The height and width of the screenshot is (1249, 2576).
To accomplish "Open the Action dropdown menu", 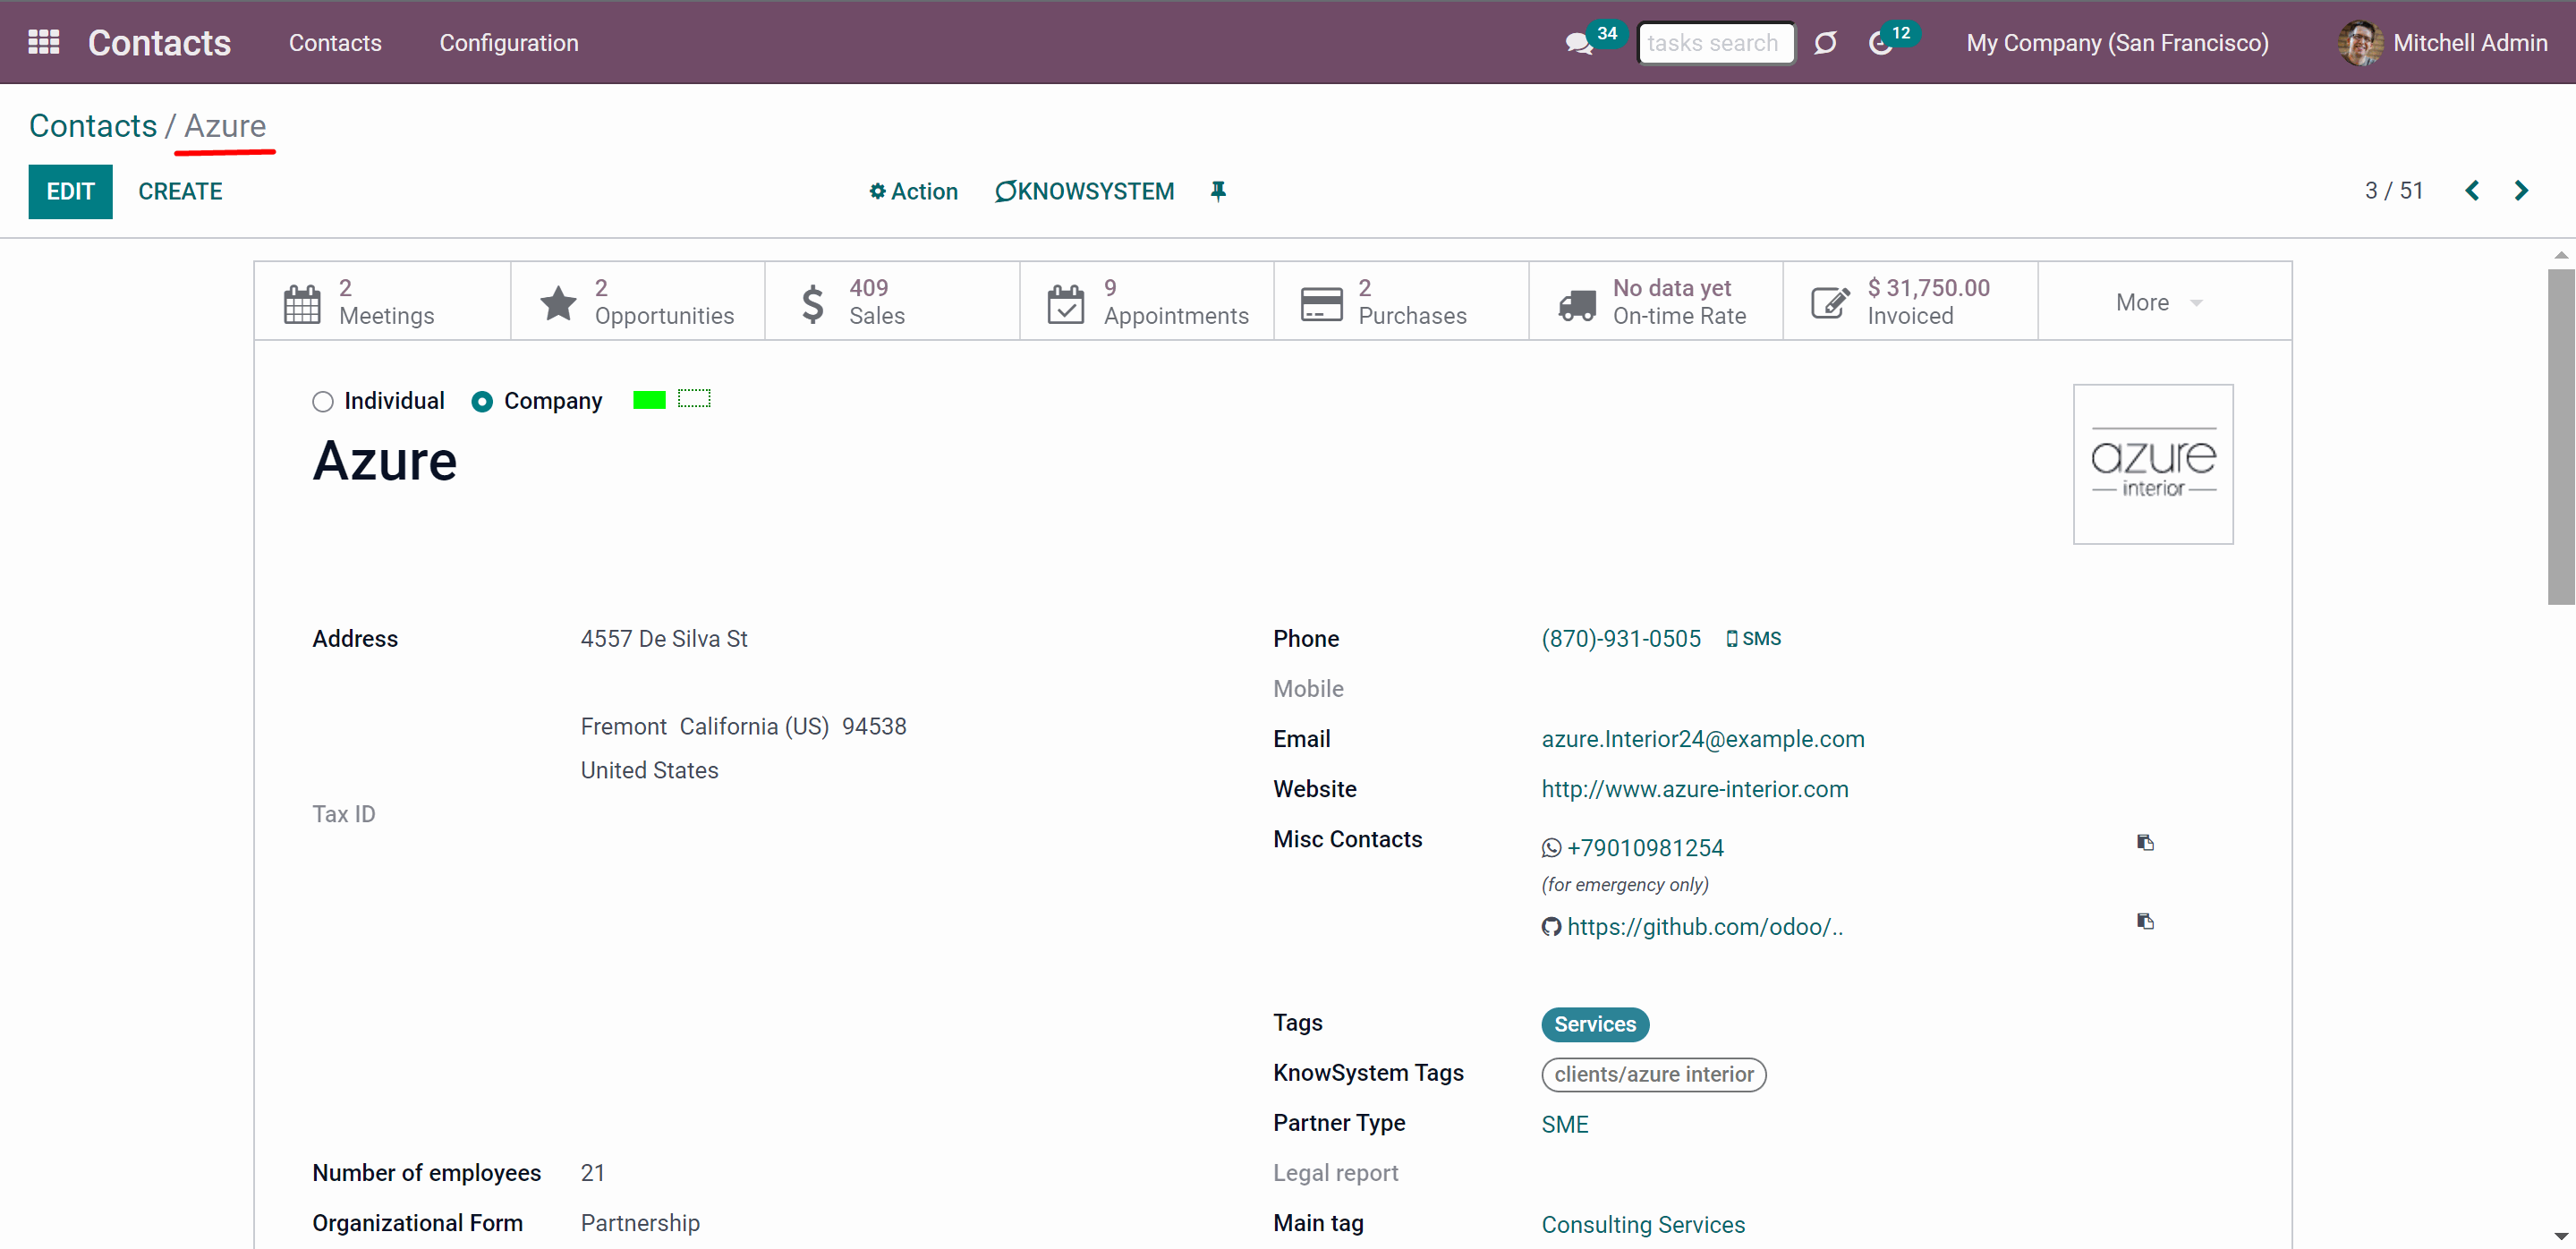I will point(913,191).
